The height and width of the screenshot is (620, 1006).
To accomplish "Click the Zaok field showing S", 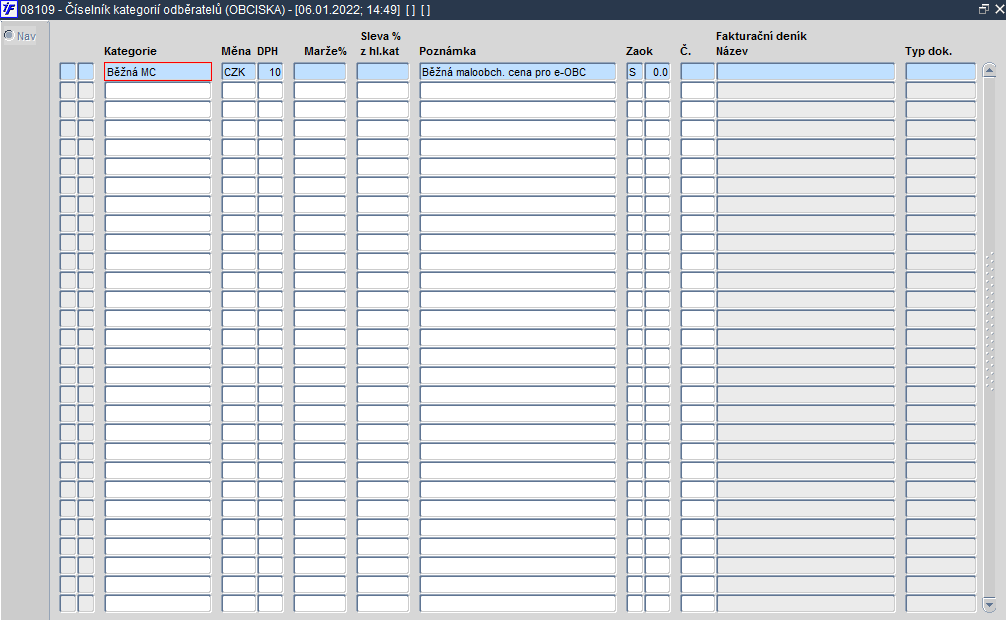I will [635, 72].
